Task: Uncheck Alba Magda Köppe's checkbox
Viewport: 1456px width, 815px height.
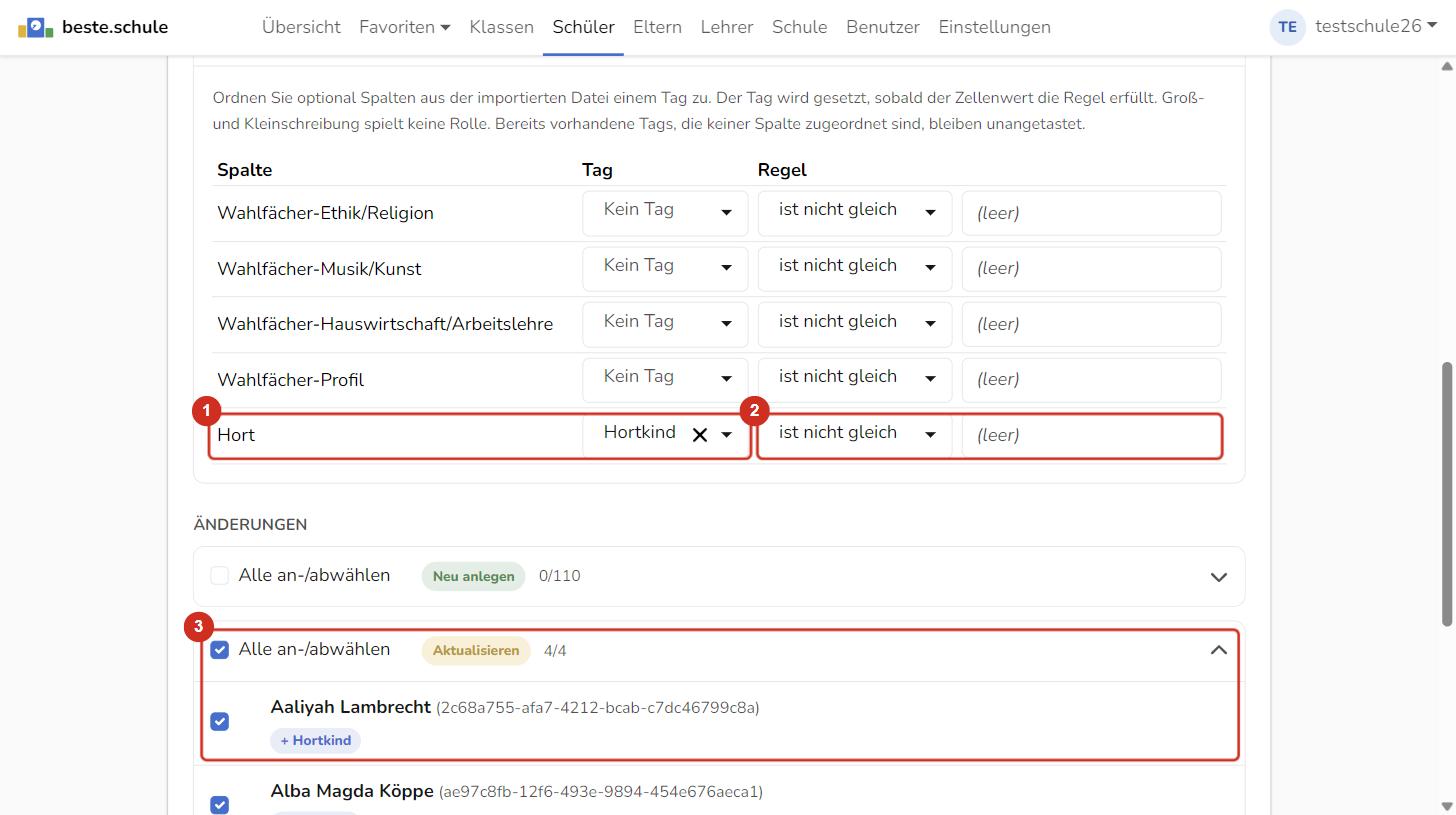Action: 220,804
